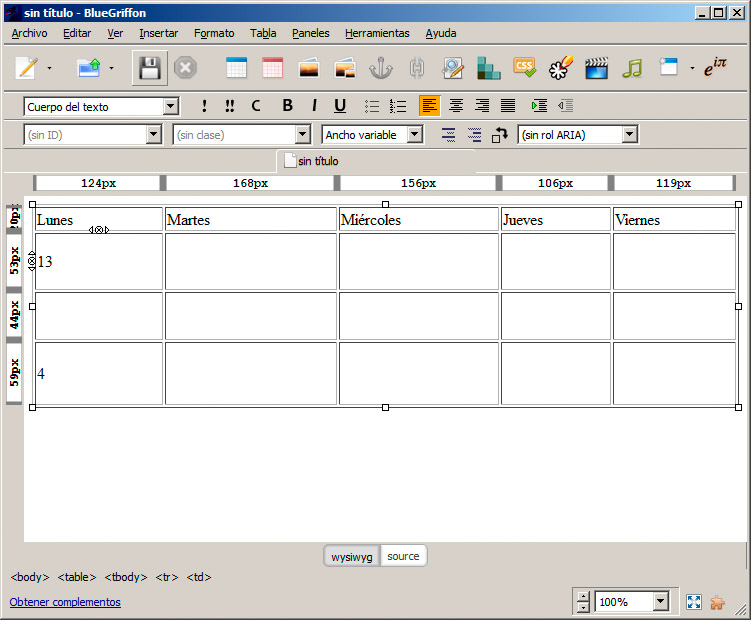Decrease the indent level
This screenshot has height=620, width=751.
[566, 106]
